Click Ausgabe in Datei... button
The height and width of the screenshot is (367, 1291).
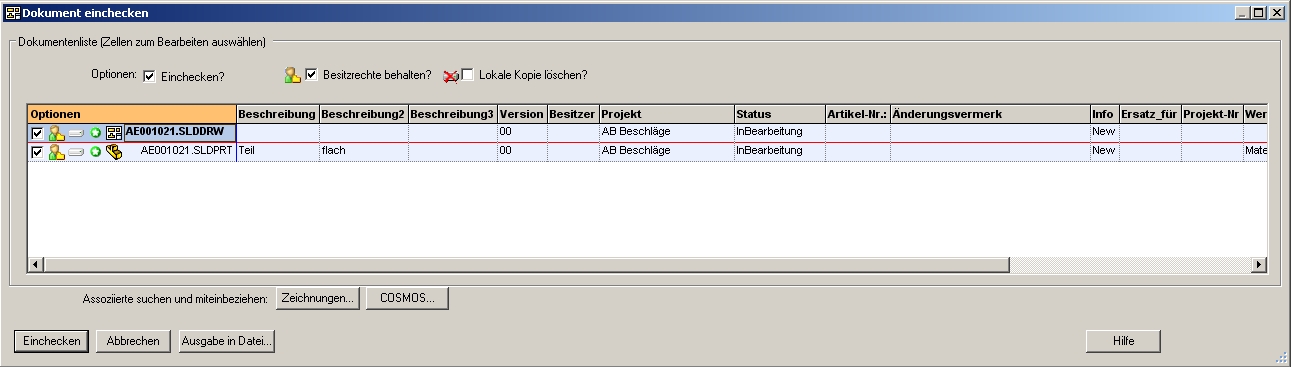click(227, 341)
